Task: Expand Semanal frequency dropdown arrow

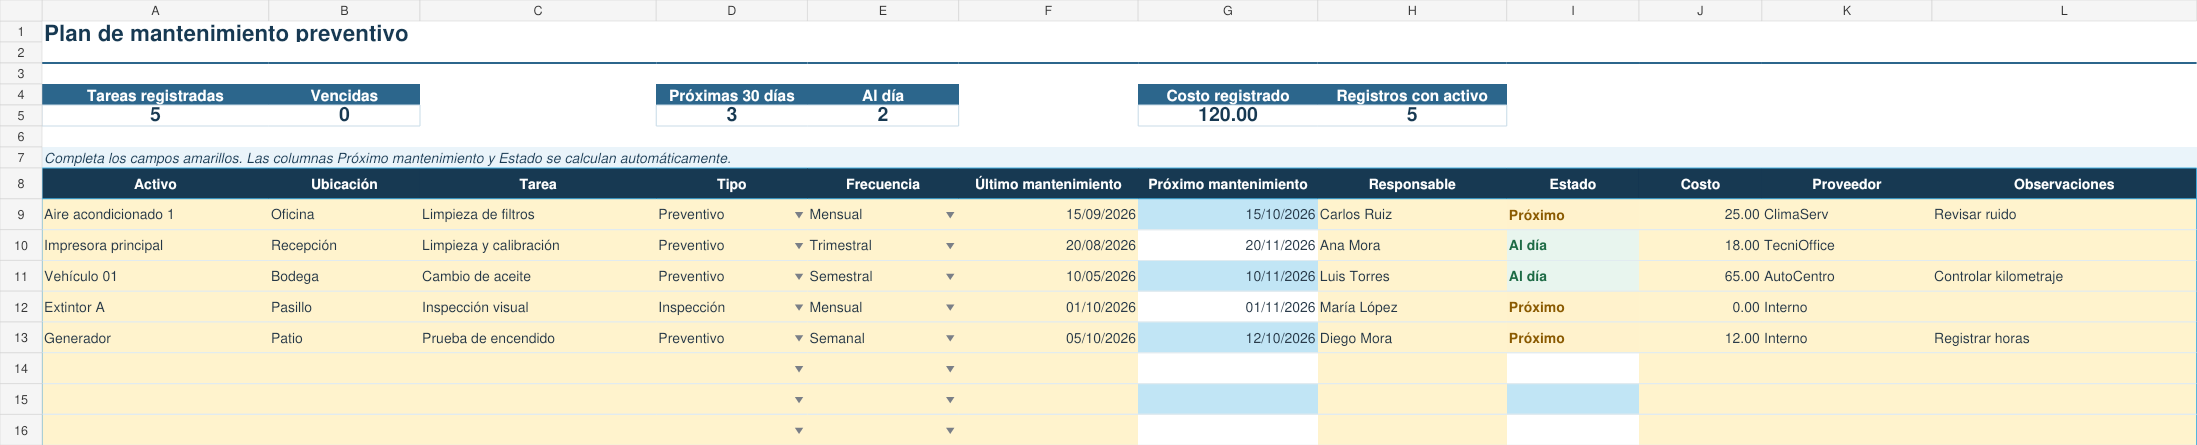Action: pyautogui.click(x=950, y=339)
